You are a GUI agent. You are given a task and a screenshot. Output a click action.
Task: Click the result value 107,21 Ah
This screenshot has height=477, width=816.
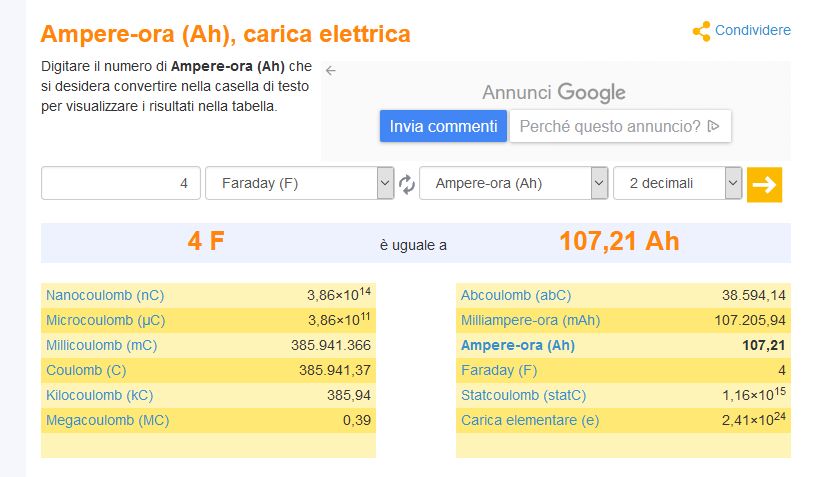pos(619,241)
